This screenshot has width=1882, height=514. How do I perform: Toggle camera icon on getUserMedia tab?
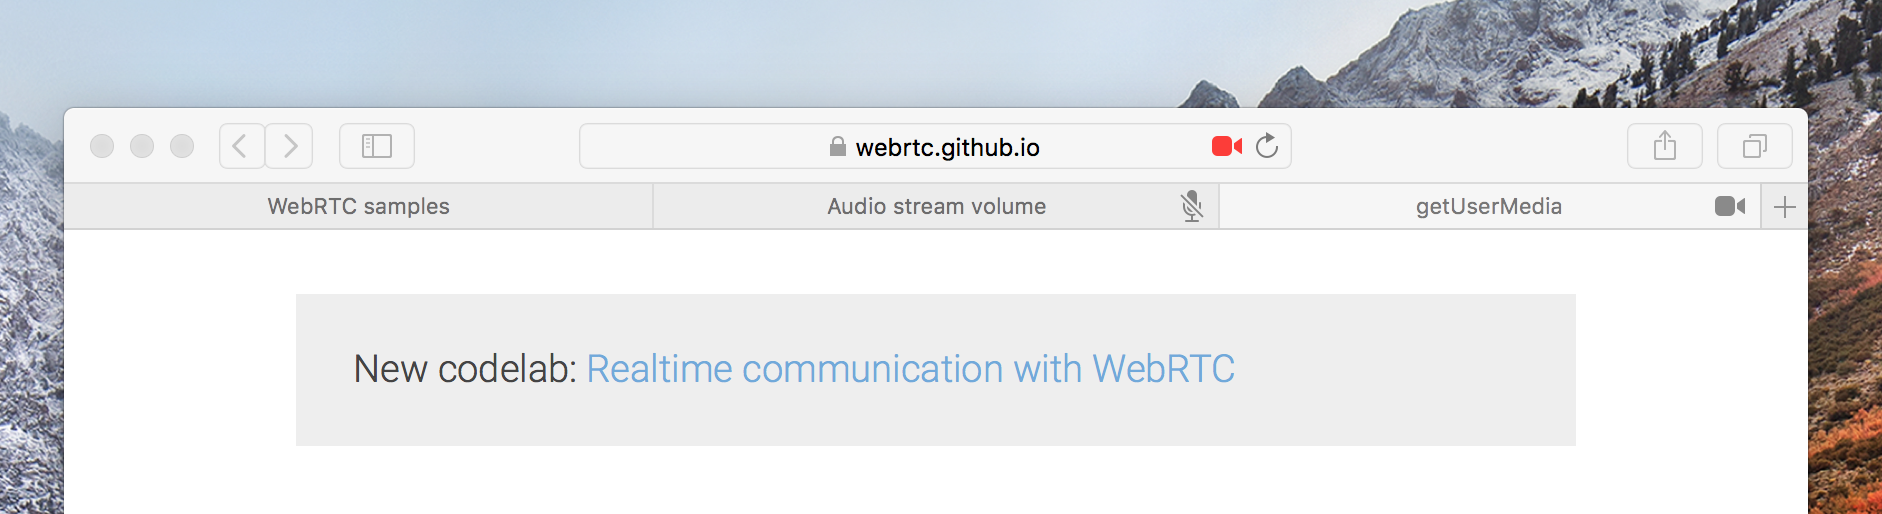pyautogui.click(x=1730, y=206)
